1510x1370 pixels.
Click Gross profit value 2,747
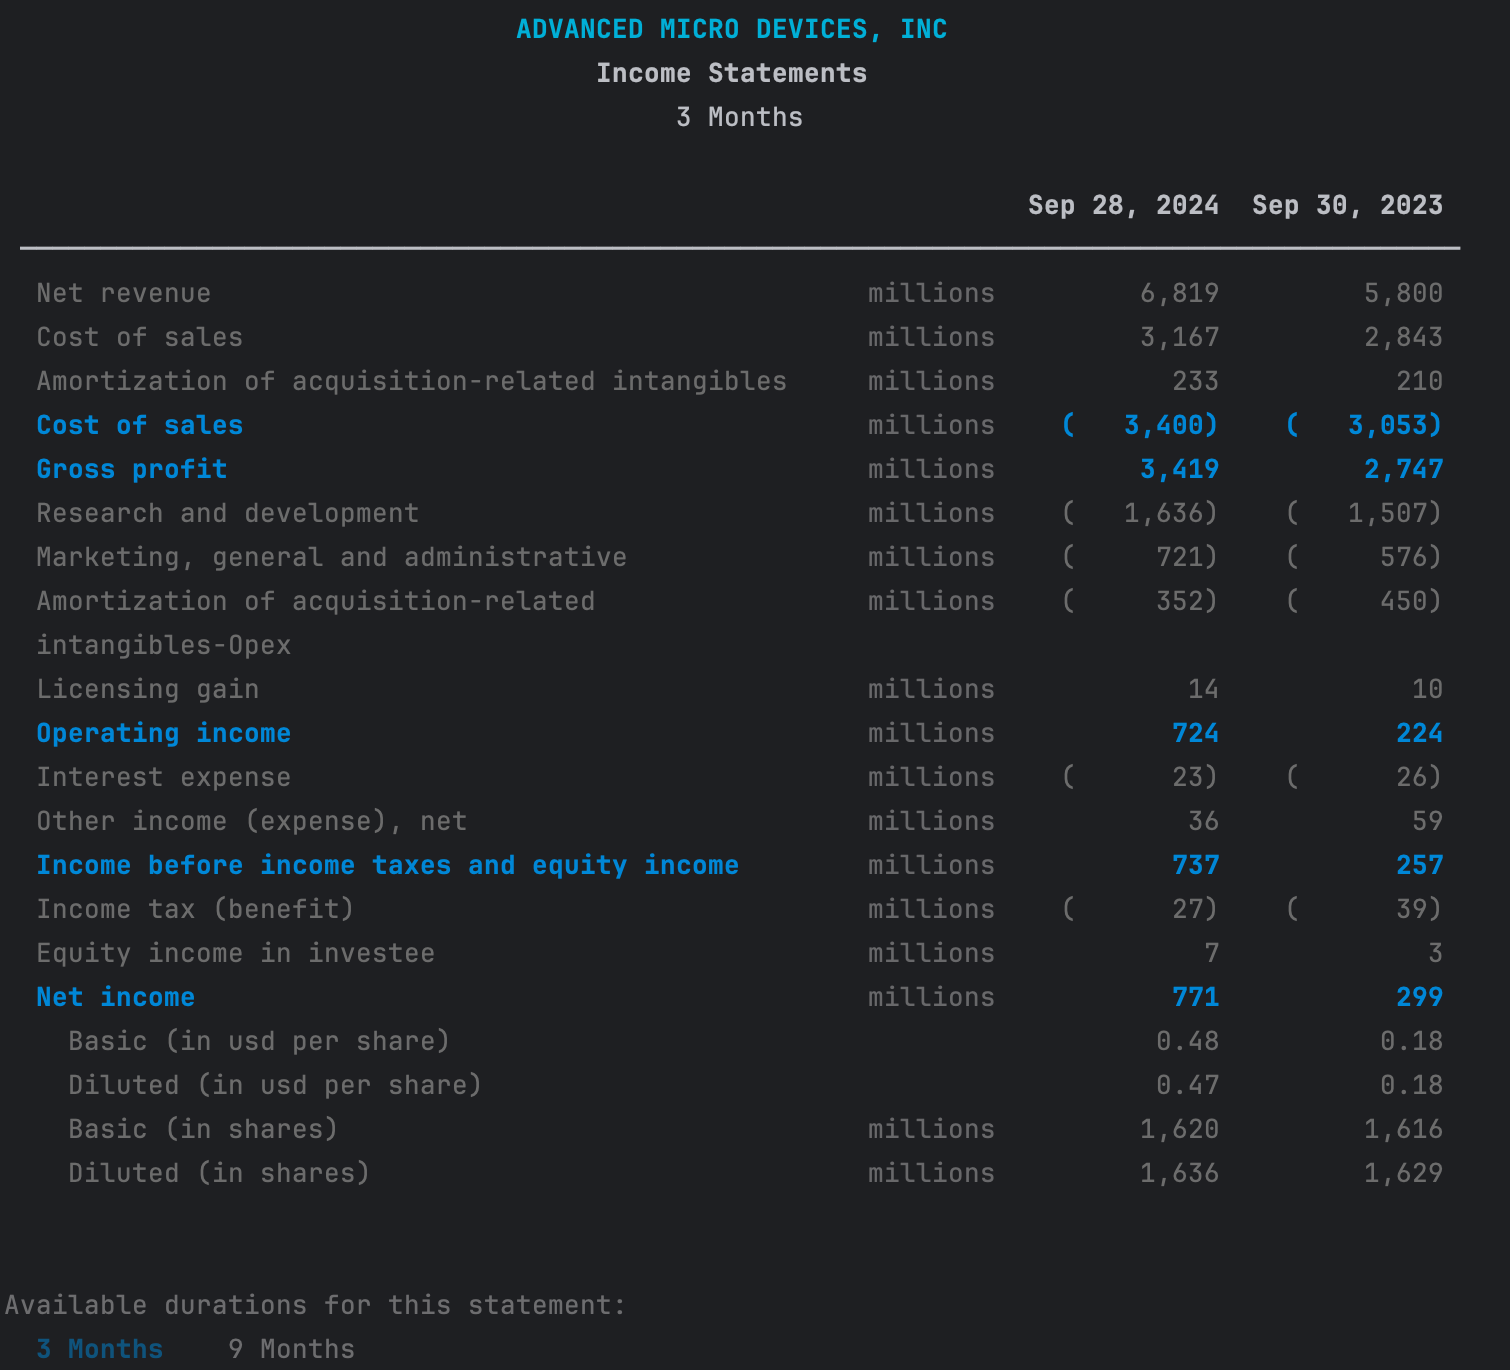point(1403,469)
